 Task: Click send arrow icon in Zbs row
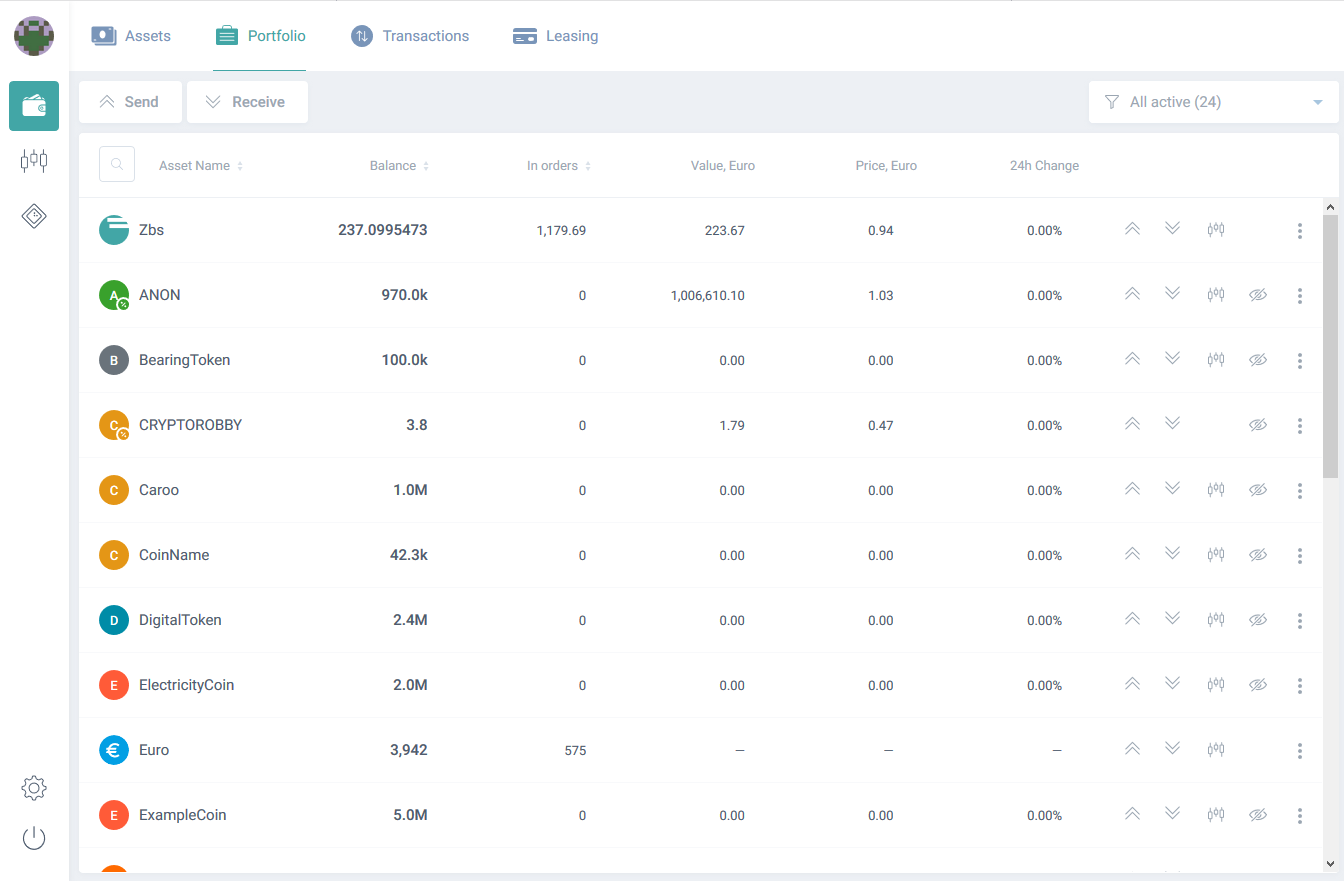click(1132, 229)
